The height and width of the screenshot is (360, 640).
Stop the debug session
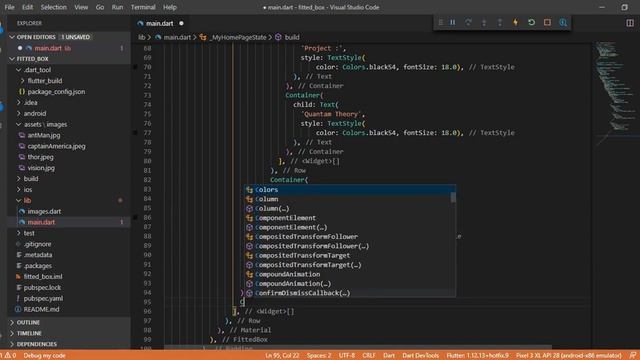(547, 22)
